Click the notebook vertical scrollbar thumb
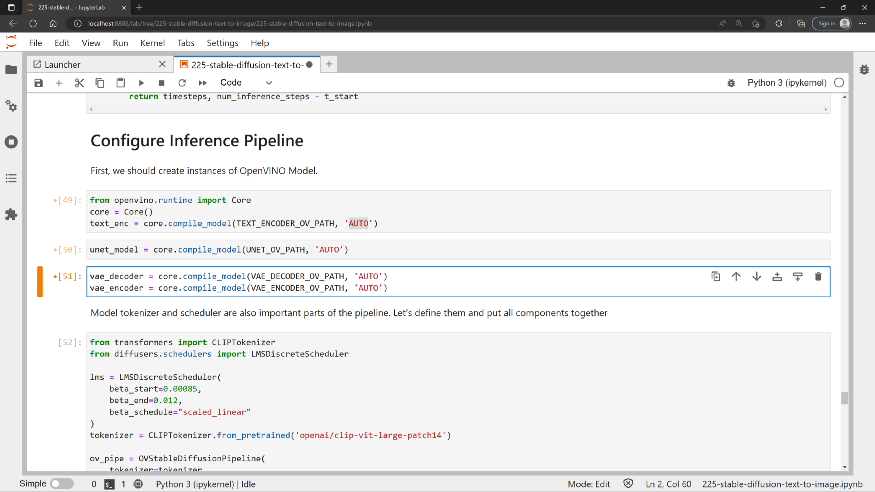Image resolution: width=875 pixels, height=492 pixels. (x=844, y=398)
